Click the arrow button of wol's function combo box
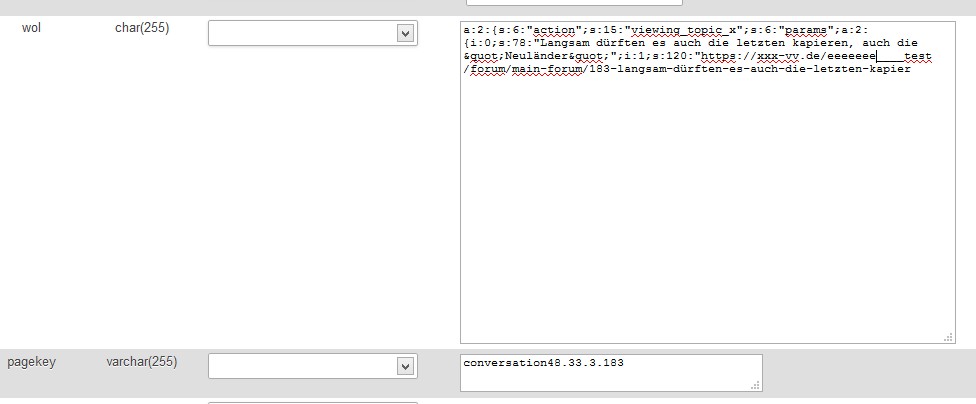The width and height of the screenshot is (976, 404). (x=405, y=33)
